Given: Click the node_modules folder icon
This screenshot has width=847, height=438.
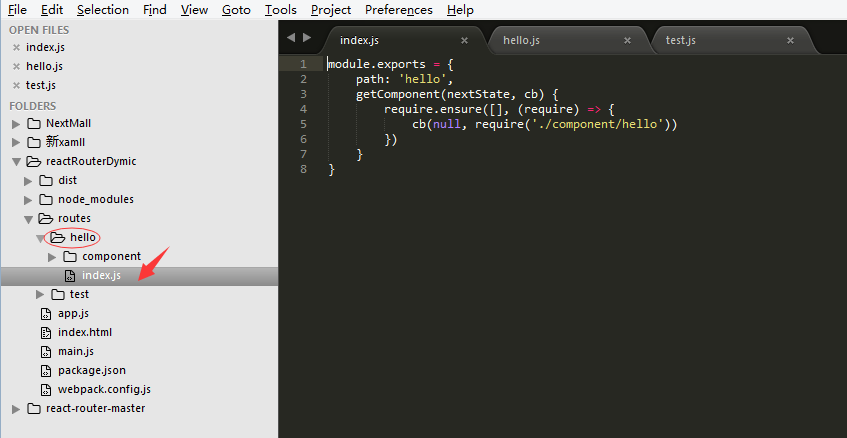Looking at the screenshot, I should [x=46, y=199].
